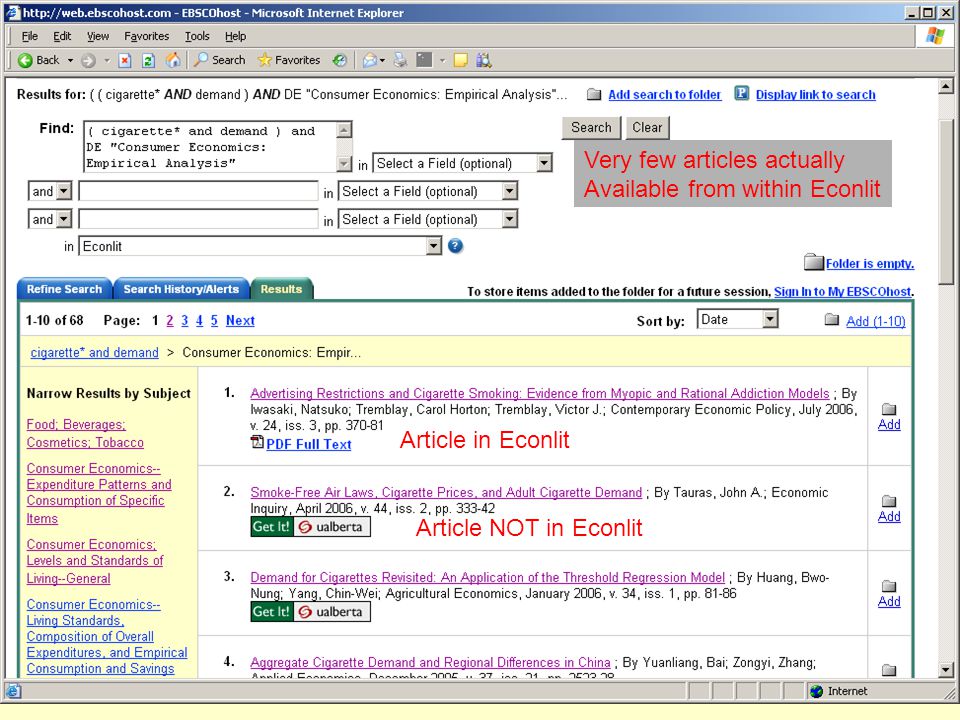Click the Search button
This screenshot has height=720, width=960.
tap(591, 127)
